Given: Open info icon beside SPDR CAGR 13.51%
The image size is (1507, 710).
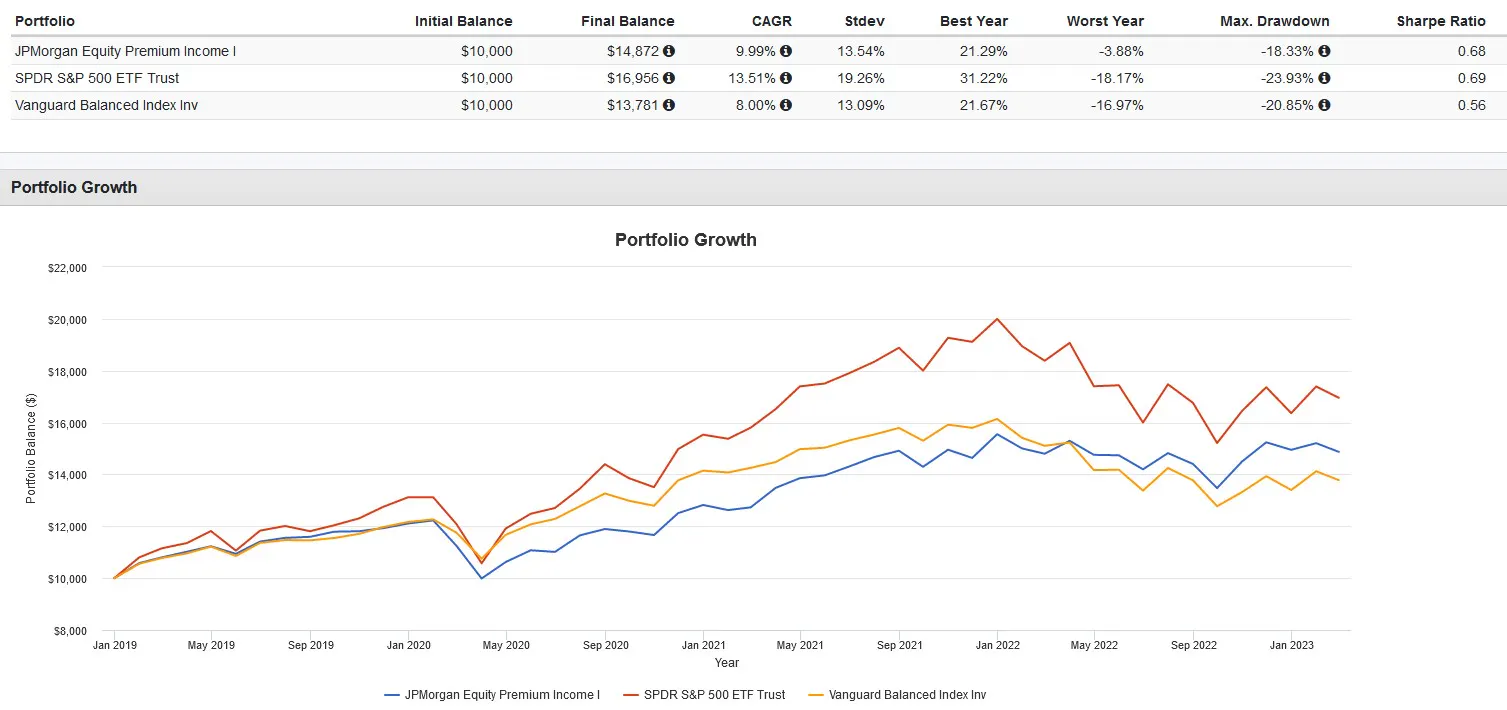Looking at the screenshot, I should [x=786, y=78].
